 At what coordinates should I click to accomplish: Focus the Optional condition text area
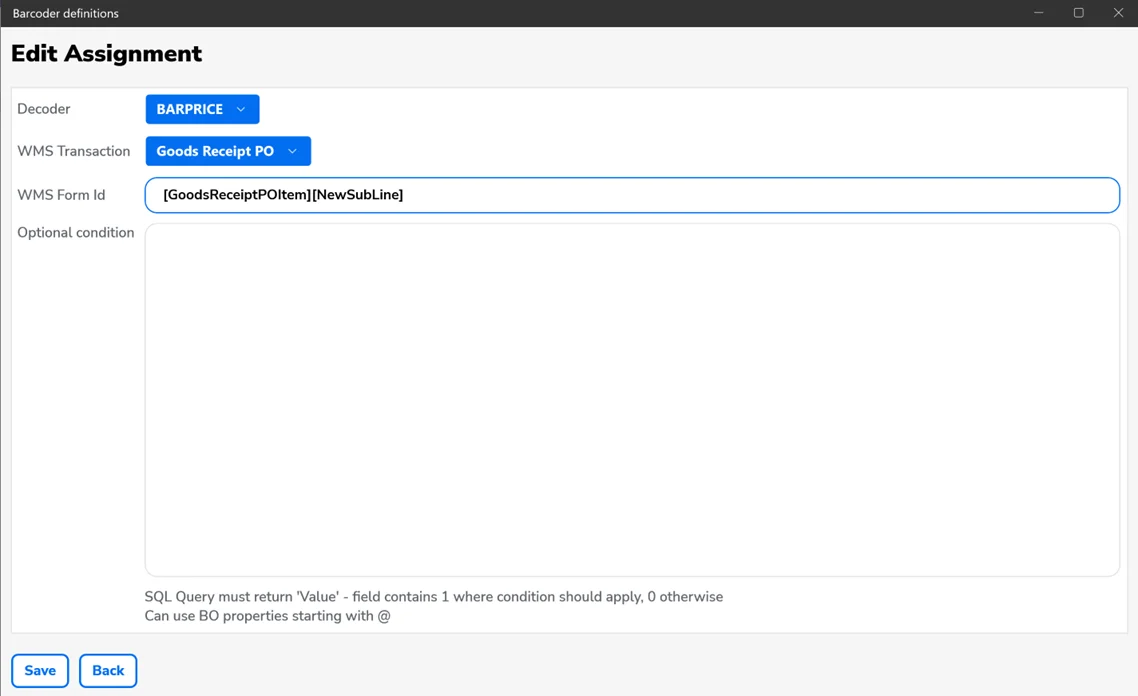631,399
